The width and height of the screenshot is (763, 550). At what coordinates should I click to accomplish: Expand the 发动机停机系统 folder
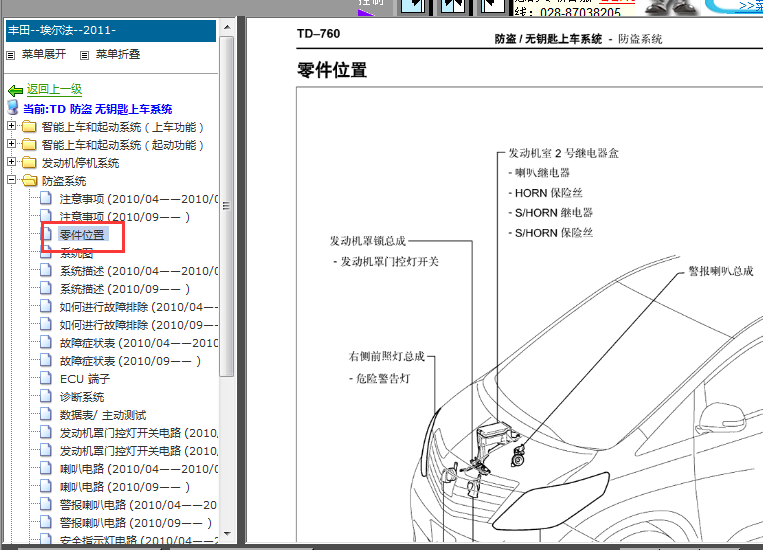[11, 162]
